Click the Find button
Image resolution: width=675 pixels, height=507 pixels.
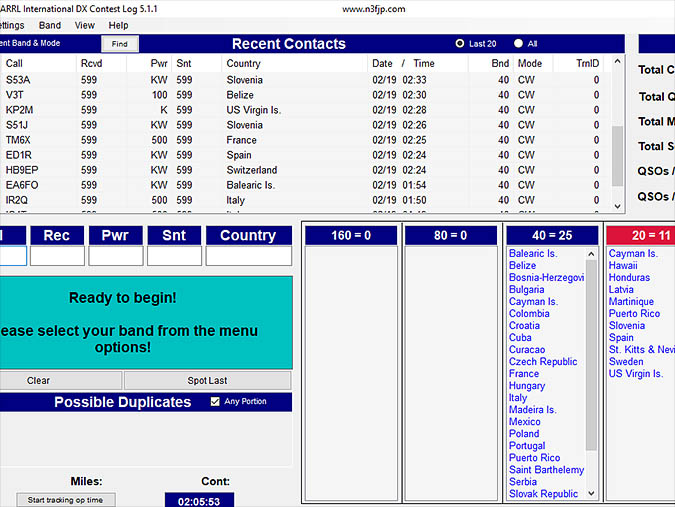coord(120,44)
